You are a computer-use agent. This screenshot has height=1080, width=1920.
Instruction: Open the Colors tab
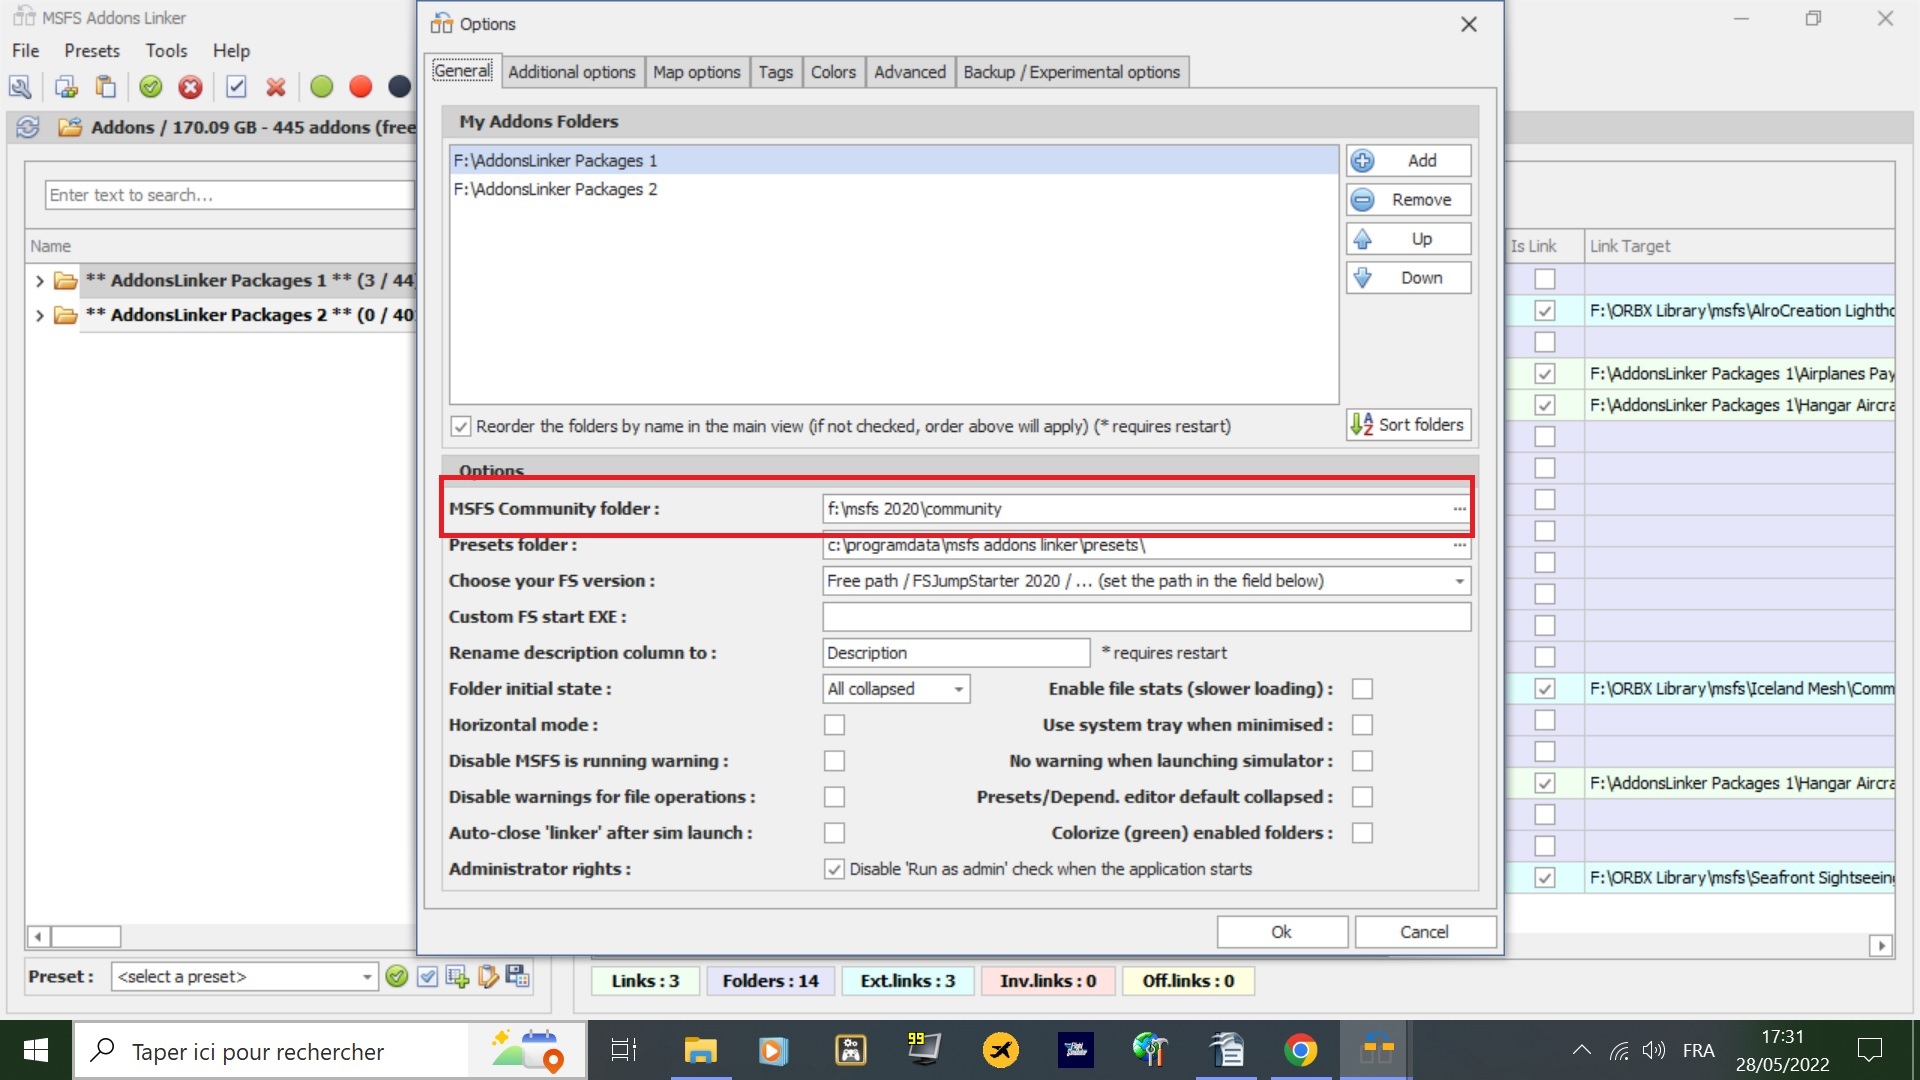[x=832, y=72]
